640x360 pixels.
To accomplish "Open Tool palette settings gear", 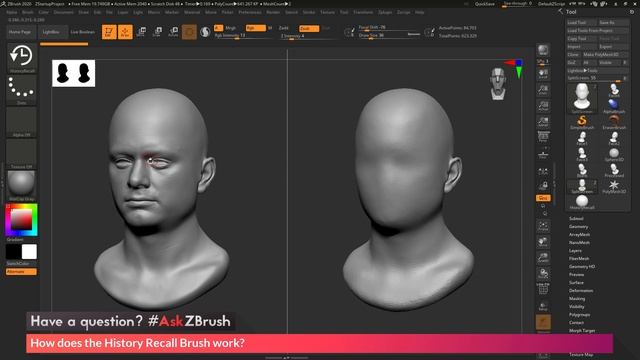I will pyautogui.click(x=632, y=12).
